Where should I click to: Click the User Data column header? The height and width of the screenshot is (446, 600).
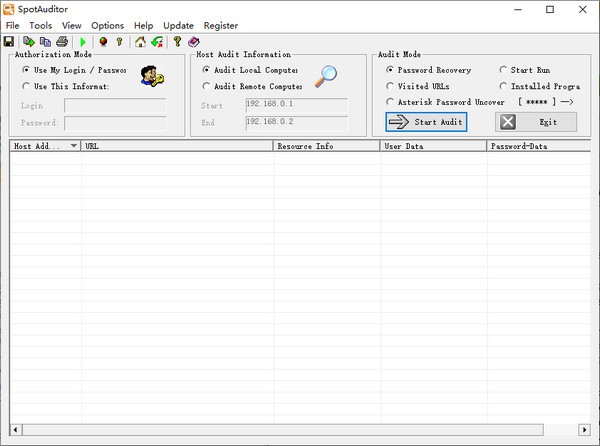[433, 146]
